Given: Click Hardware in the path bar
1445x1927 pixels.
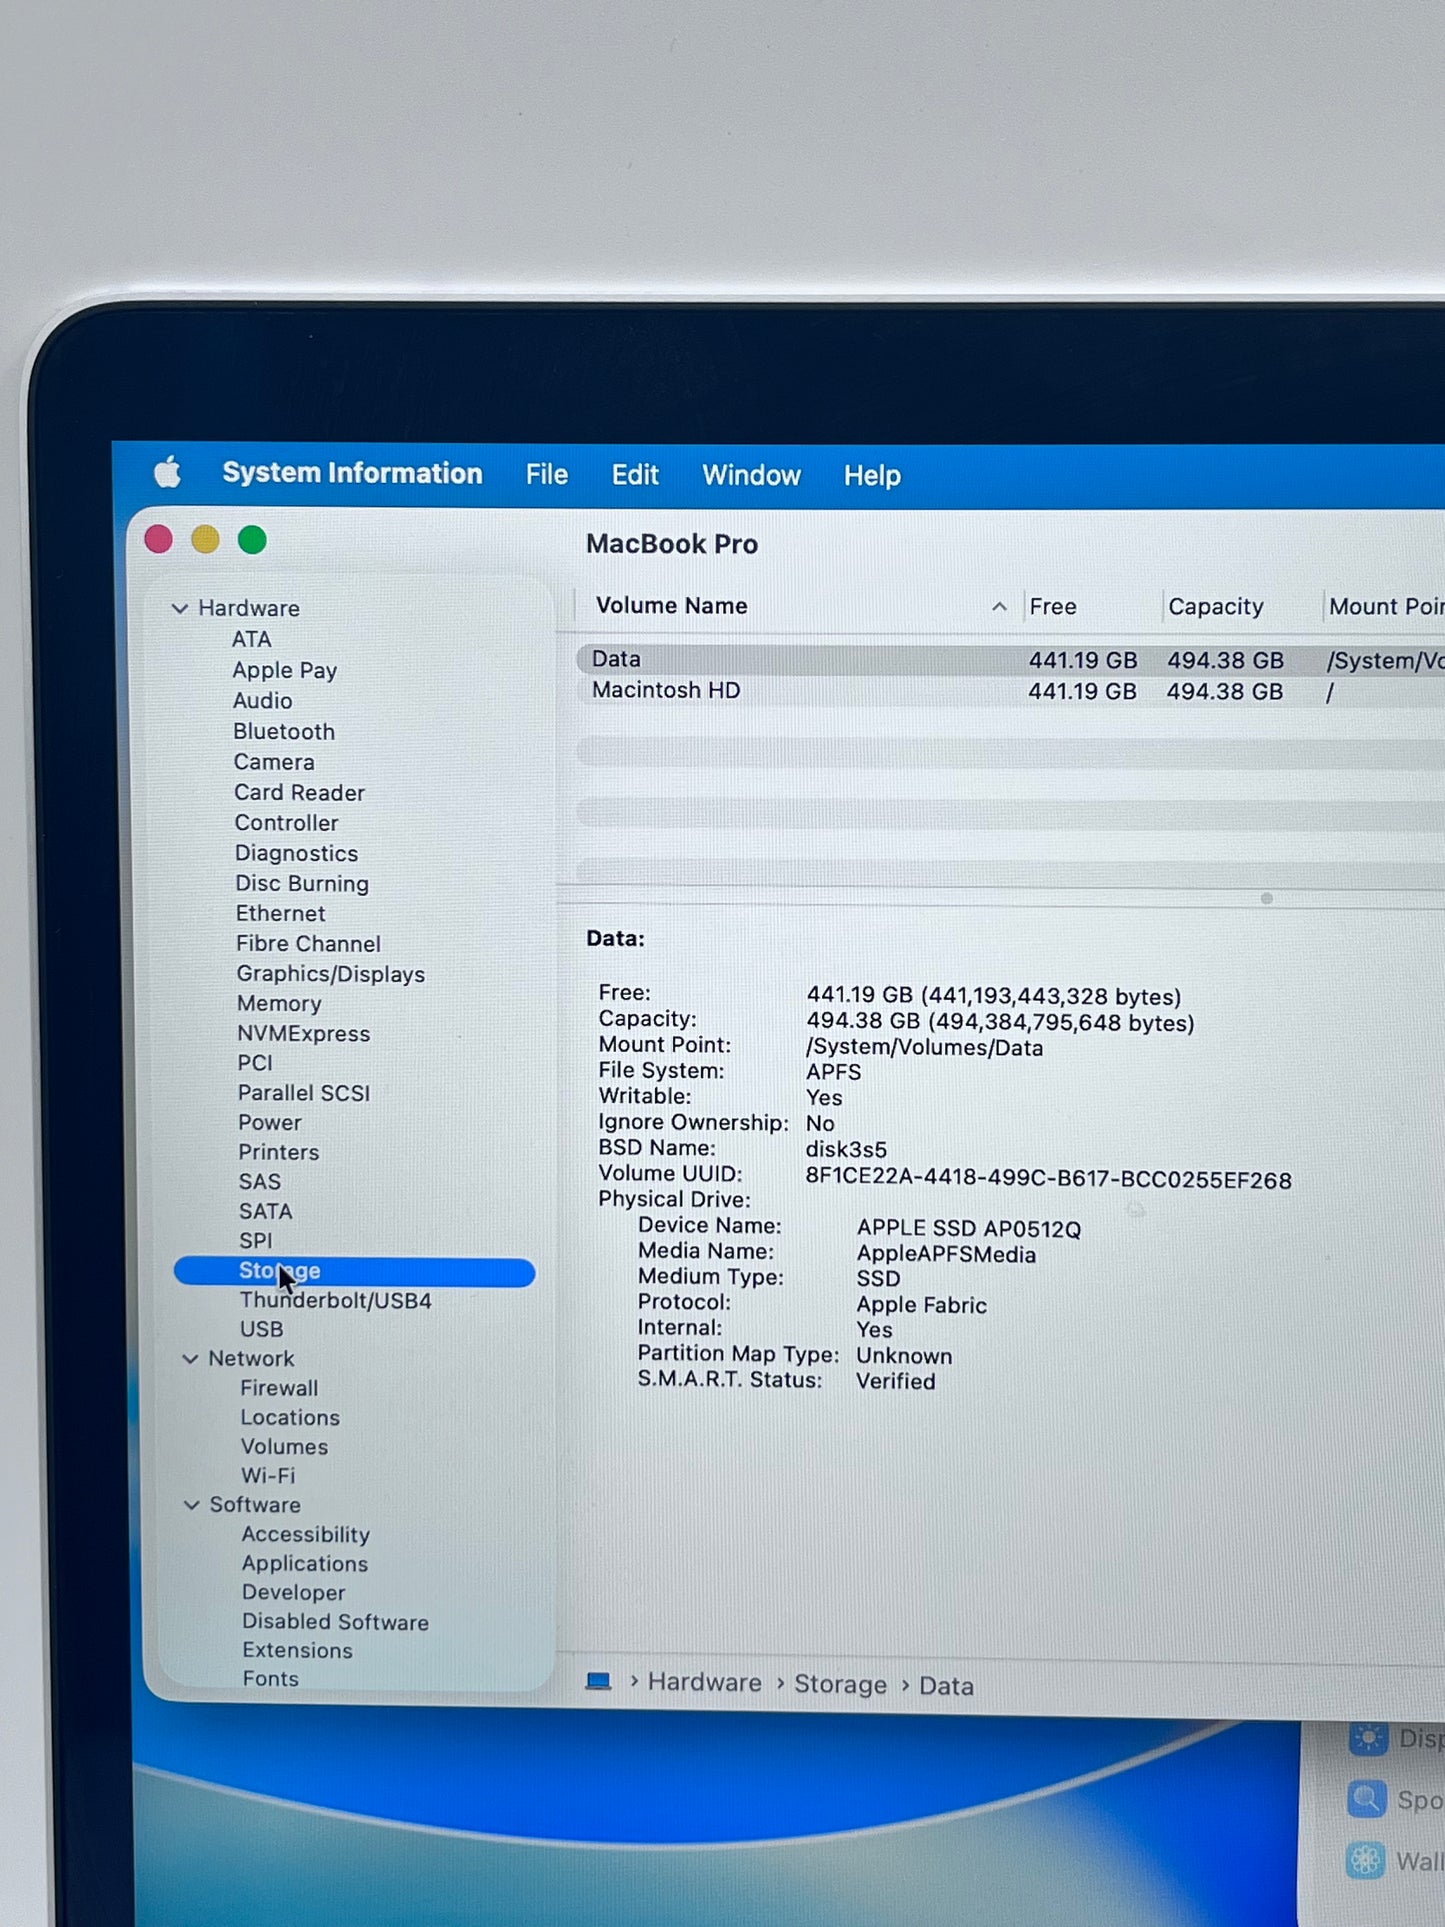Looking at the screenshot, I should tap(705, 1682).
